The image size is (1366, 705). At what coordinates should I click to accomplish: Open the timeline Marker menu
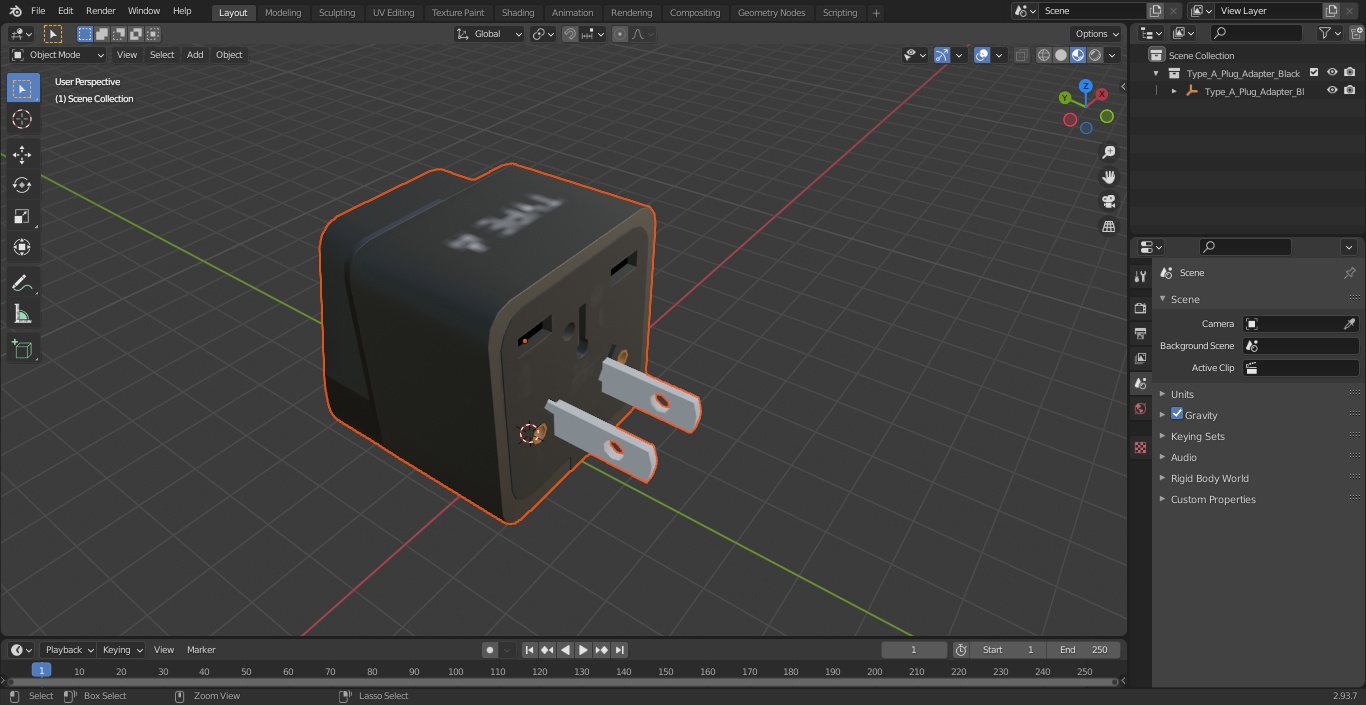click(201, 650)
